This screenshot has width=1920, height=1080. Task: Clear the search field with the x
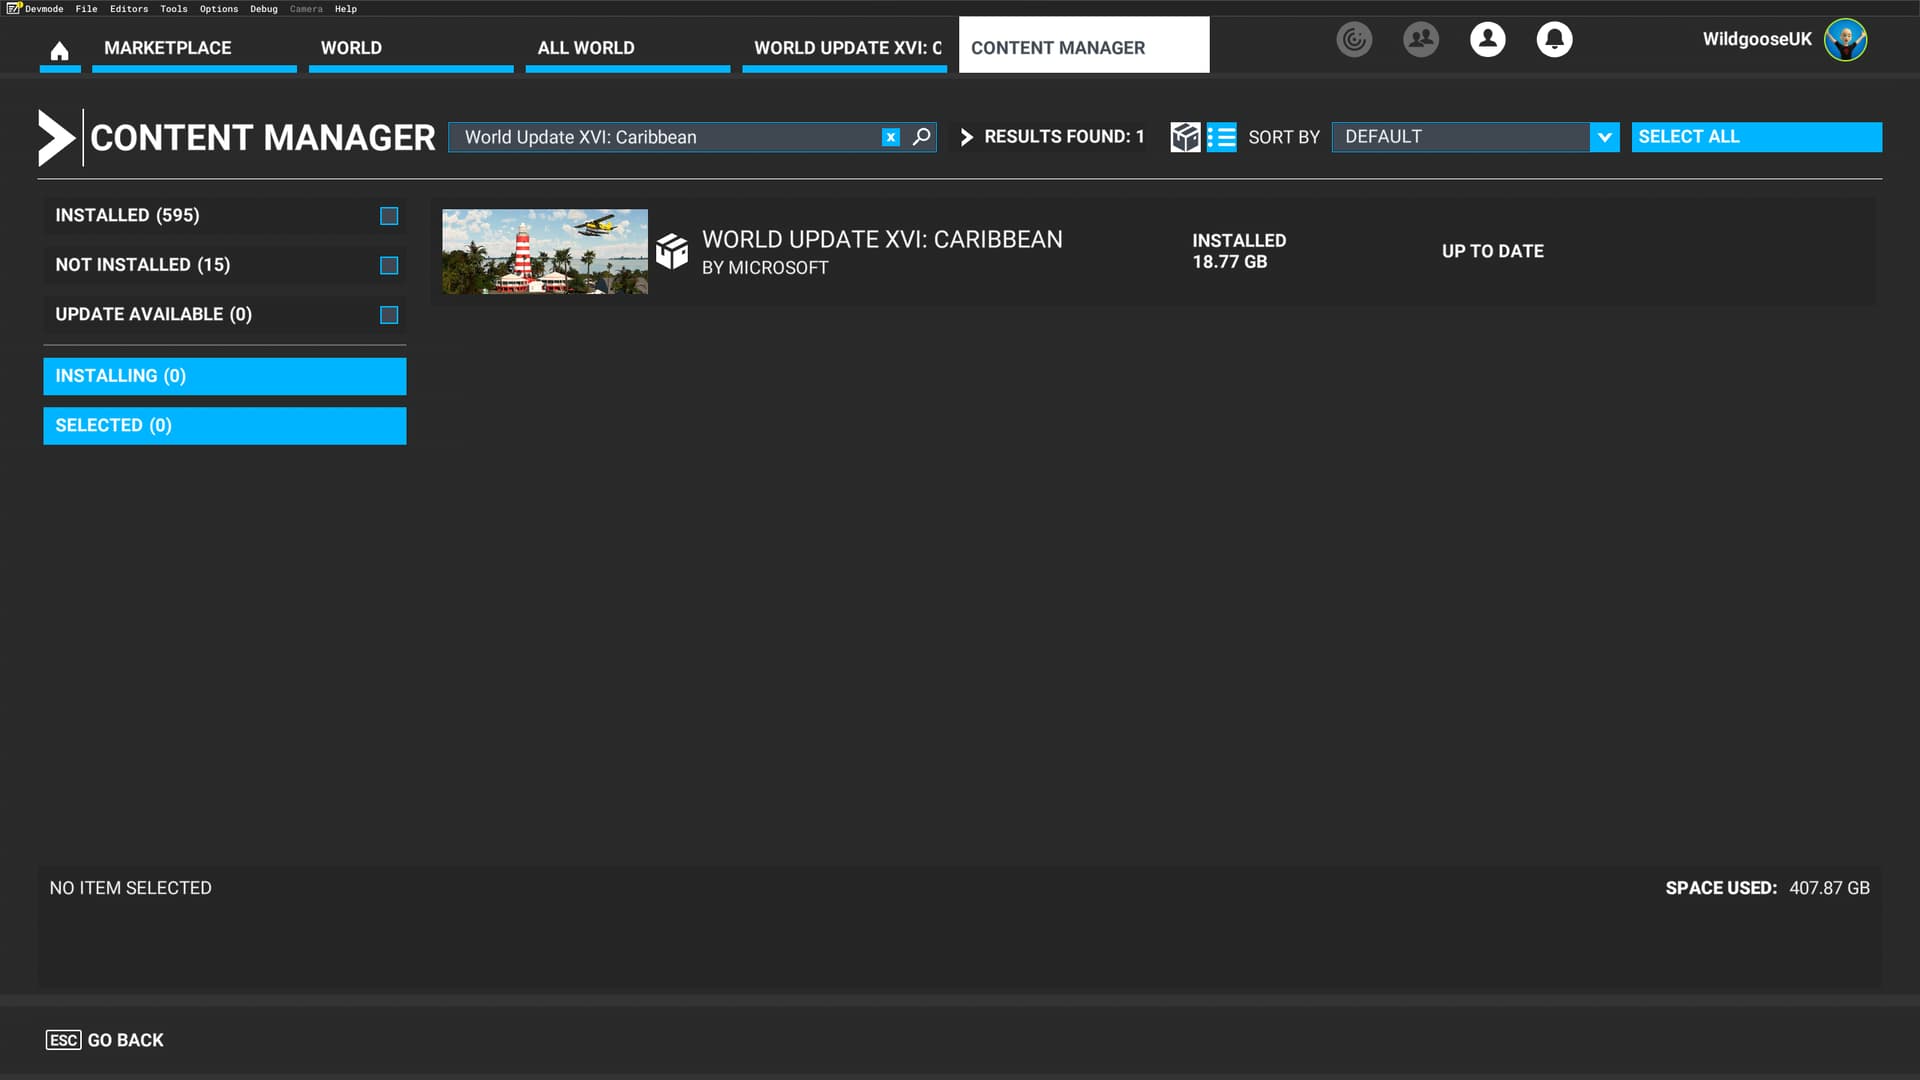tap(890, 138)
